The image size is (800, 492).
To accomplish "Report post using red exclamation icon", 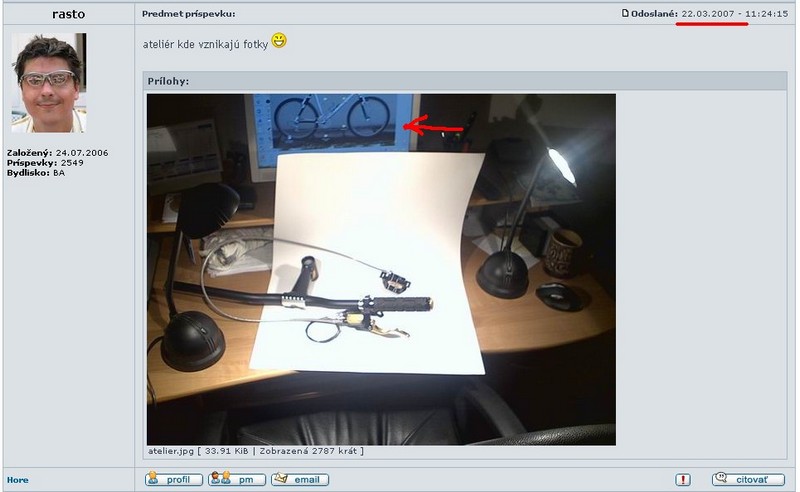I will click(x=683, y=480).
